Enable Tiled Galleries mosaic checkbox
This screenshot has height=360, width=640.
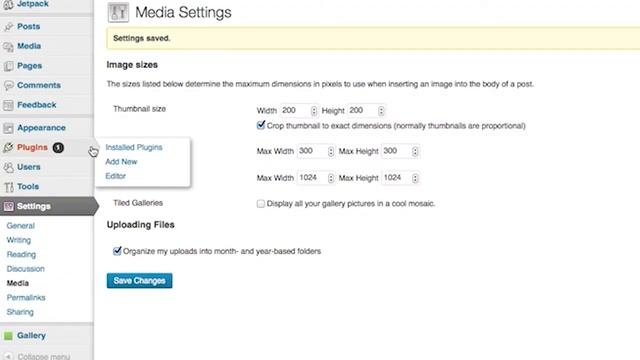click(x=260, y=203)
